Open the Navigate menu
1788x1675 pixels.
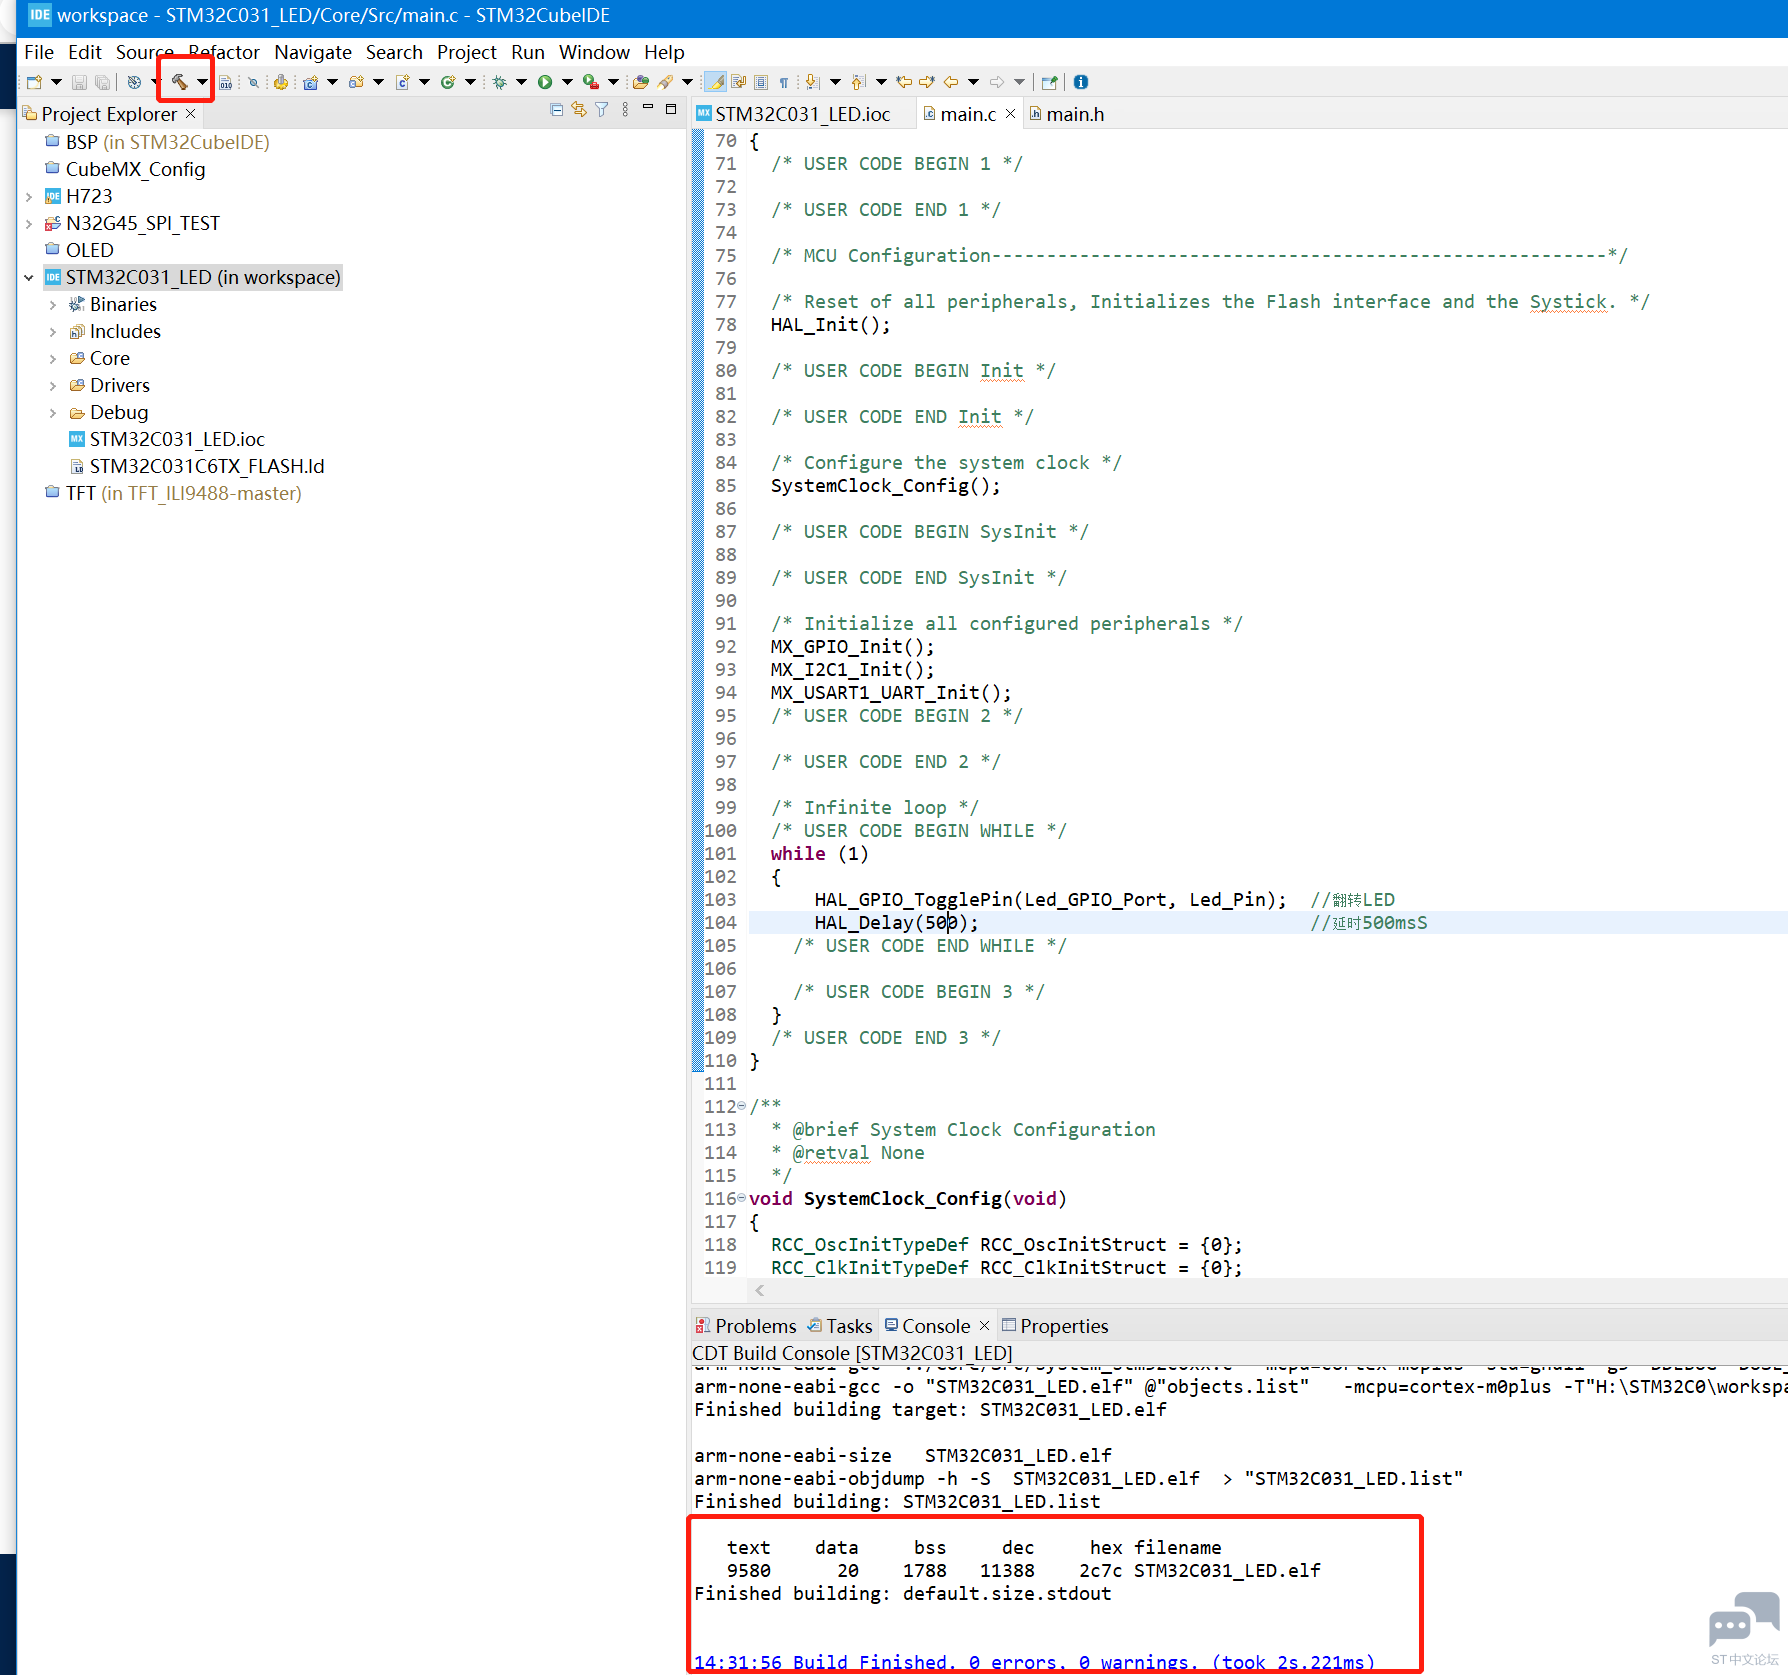pos(313,52)
